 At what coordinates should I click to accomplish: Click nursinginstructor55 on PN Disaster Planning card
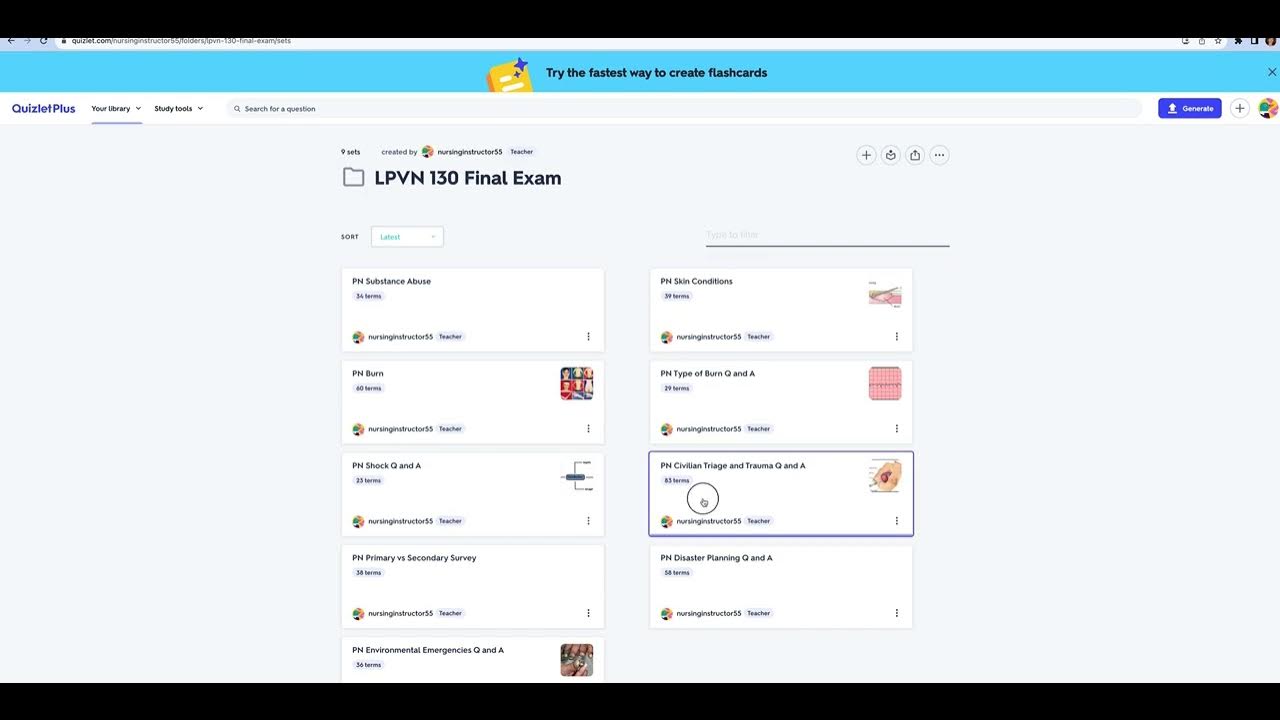(x=708, y=613)
